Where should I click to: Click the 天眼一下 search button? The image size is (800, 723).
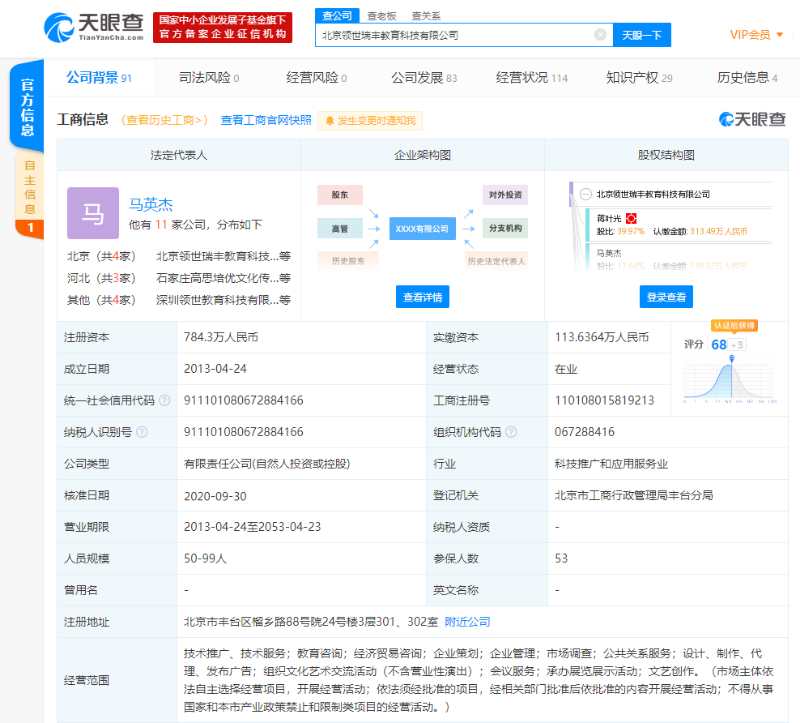[642, 35]
